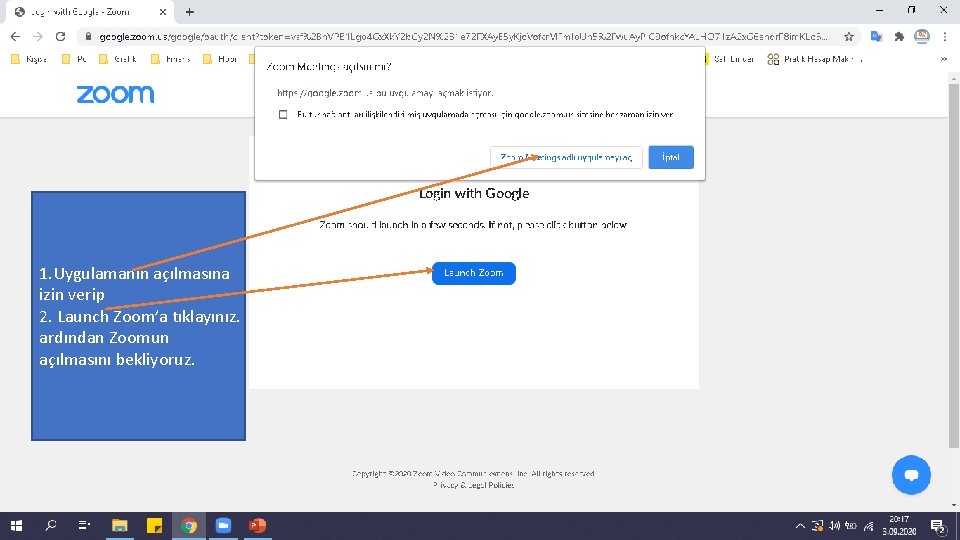Open File Explorer from the taskbar
This screenshot has width=960, height=540.
pos(119,525)
